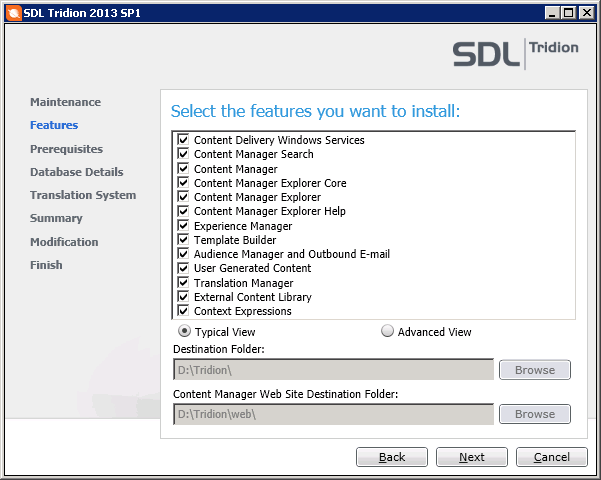
Task: Uncheck User Generated Content
Action: click(x=183, y=268)
